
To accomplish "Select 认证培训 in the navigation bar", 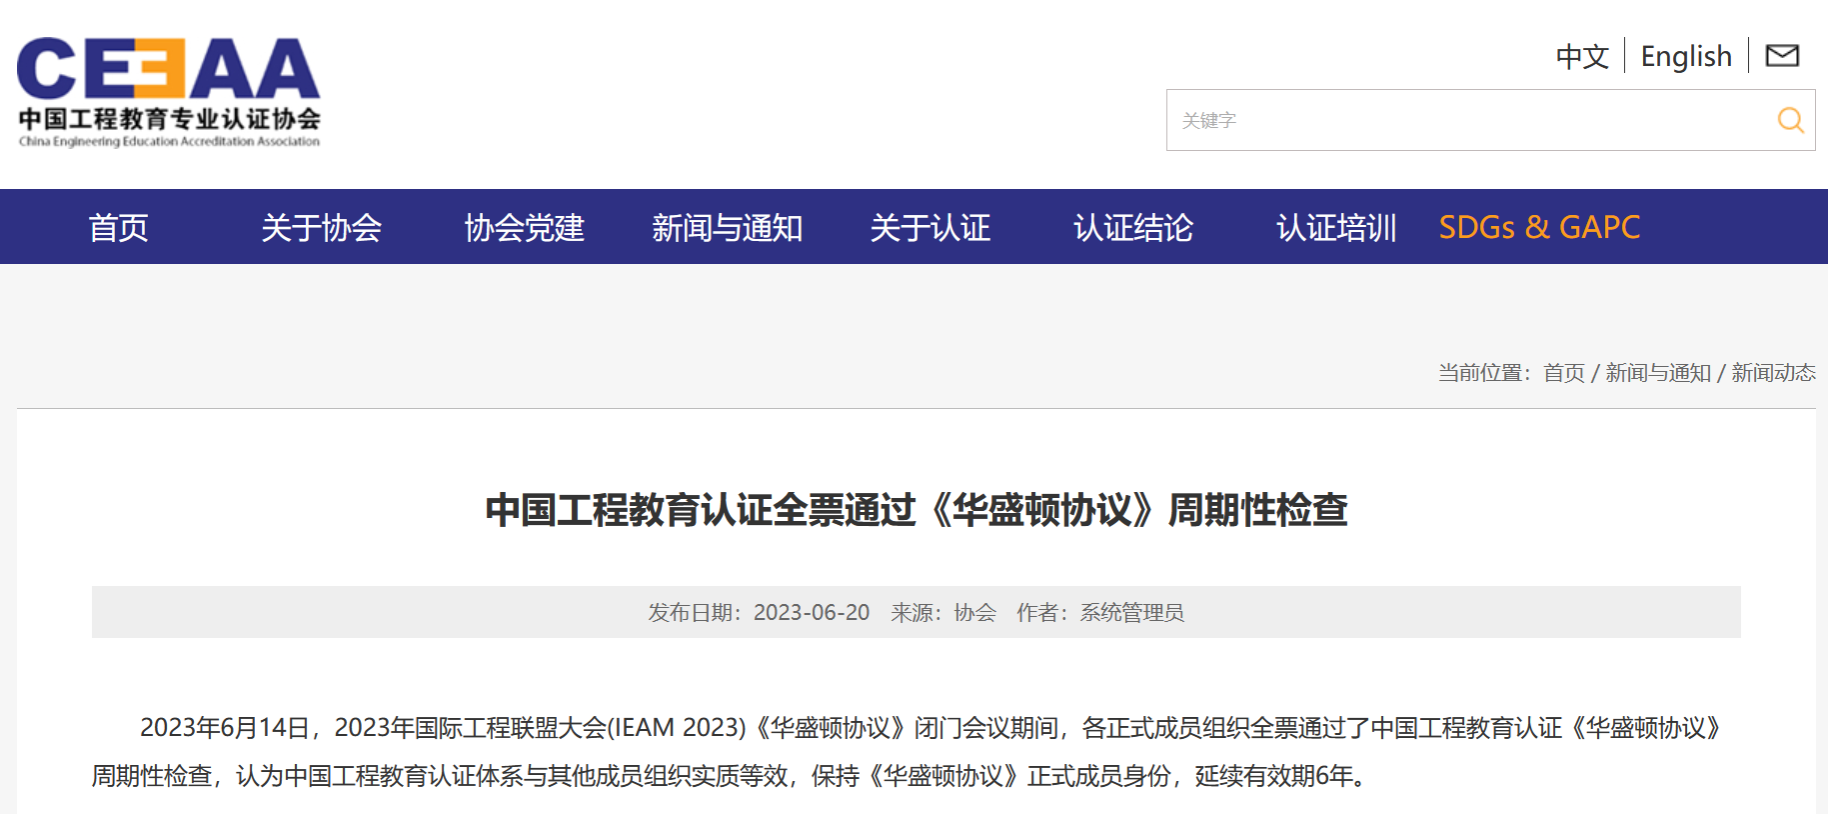I will (x=1336, y=228).
